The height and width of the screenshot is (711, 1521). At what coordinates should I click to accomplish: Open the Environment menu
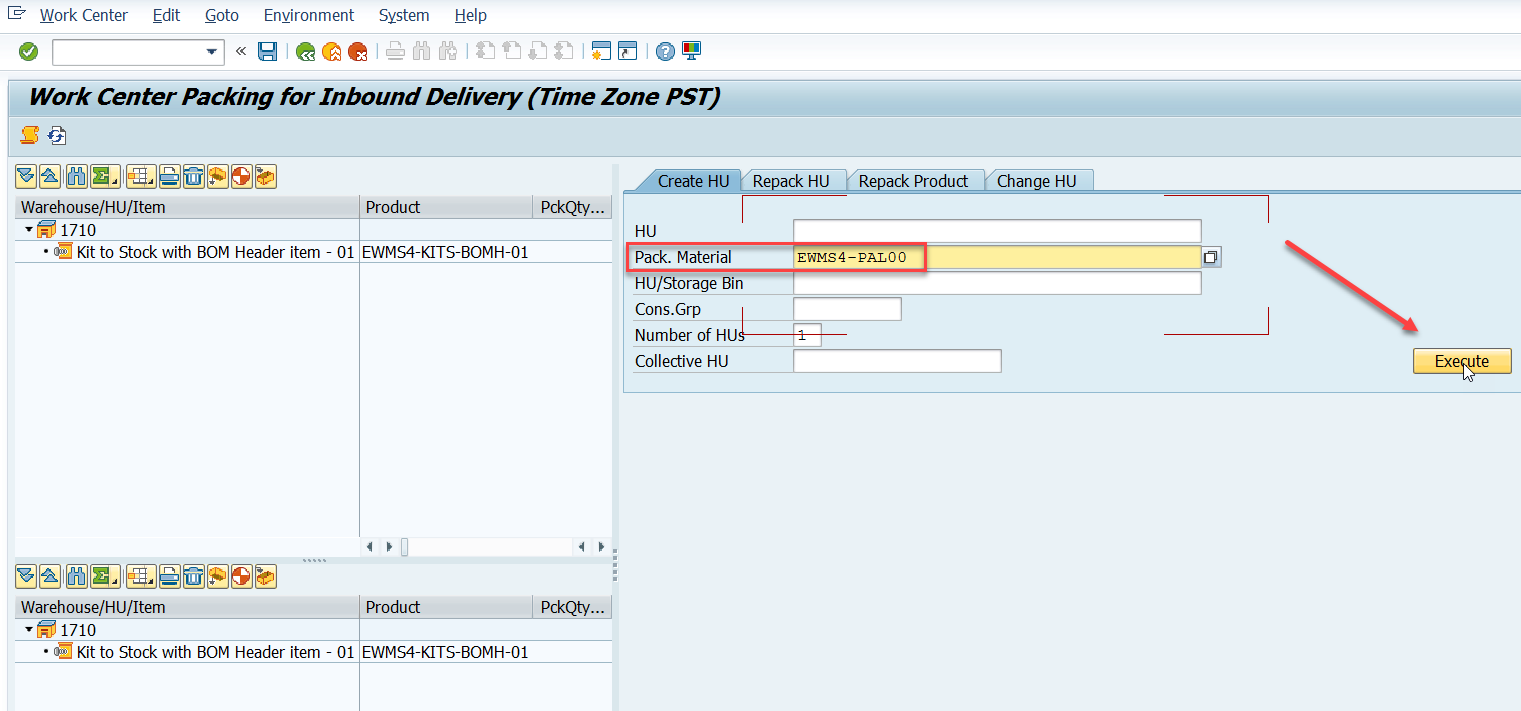coord(309,15)
